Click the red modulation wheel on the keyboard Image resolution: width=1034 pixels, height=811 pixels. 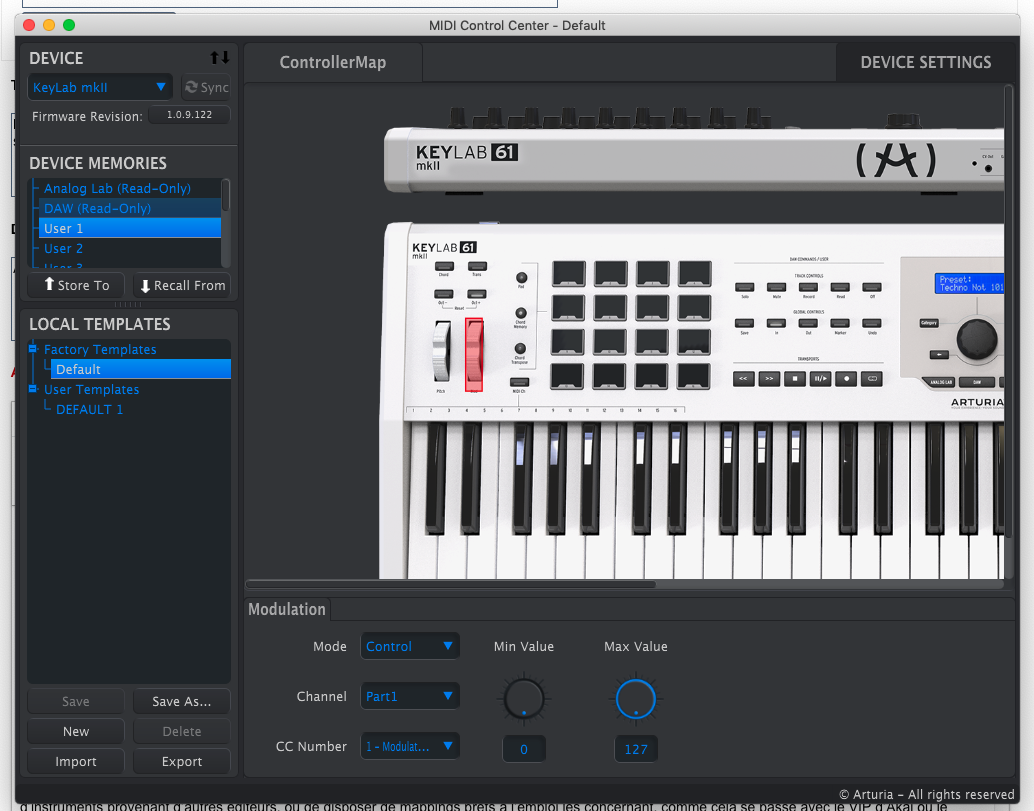coord(474,353)
